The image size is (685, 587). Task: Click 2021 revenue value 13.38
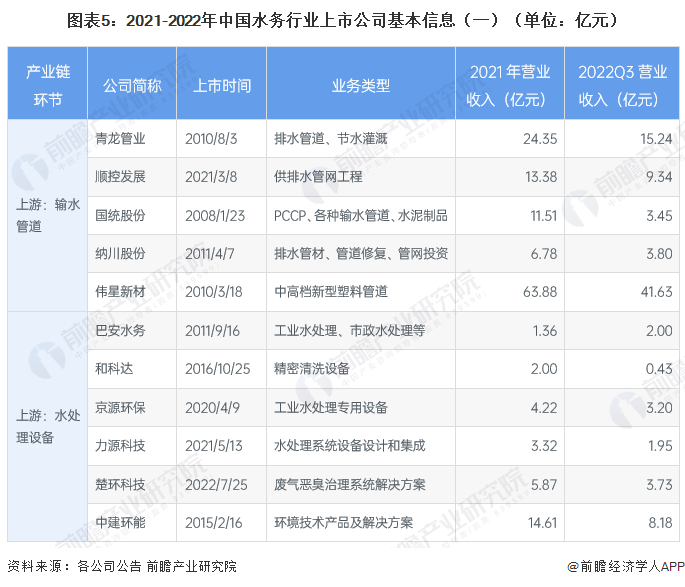pyautogui.click(x=541, y=177)
